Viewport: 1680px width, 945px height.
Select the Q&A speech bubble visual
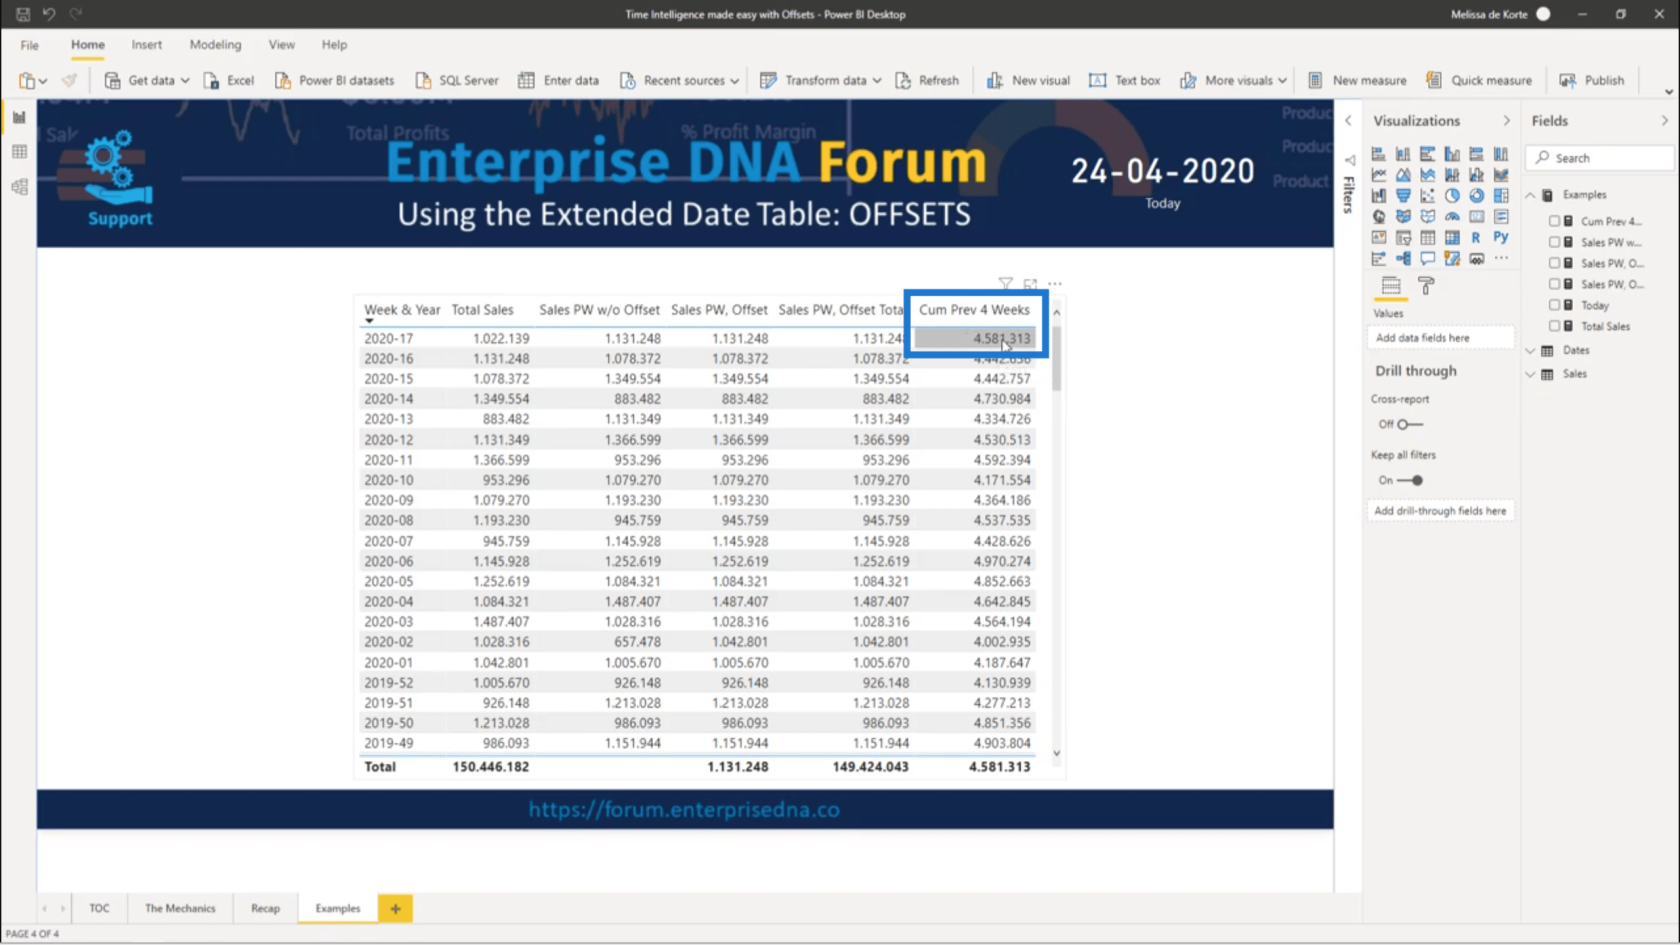click(1427, 259)
